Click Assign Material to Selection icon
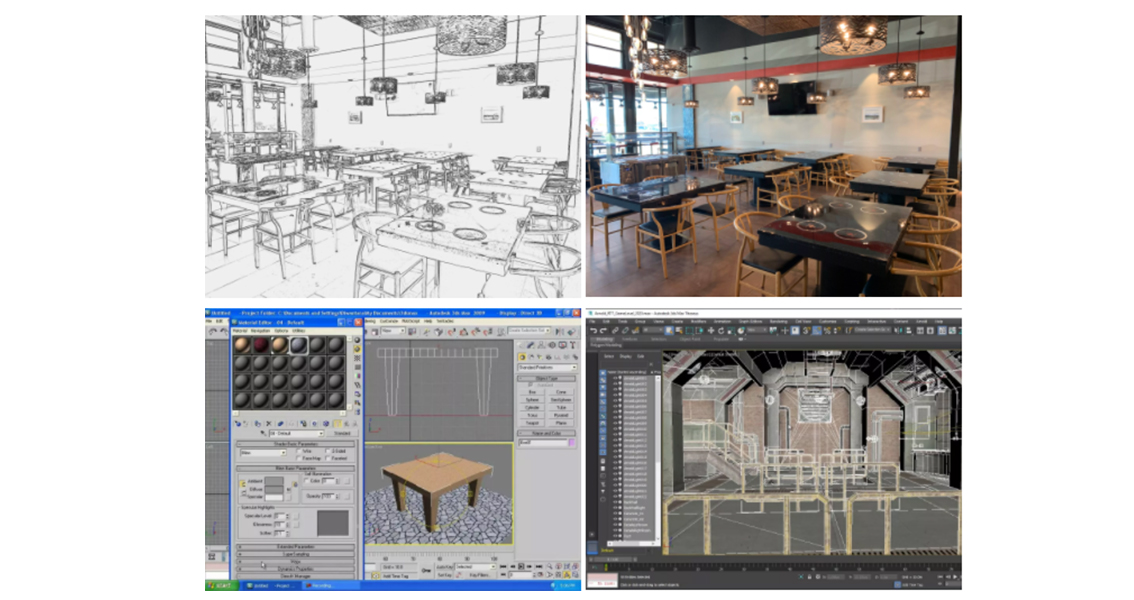Viewport: 1134px width, 600px height. click(x=257, y=423)
